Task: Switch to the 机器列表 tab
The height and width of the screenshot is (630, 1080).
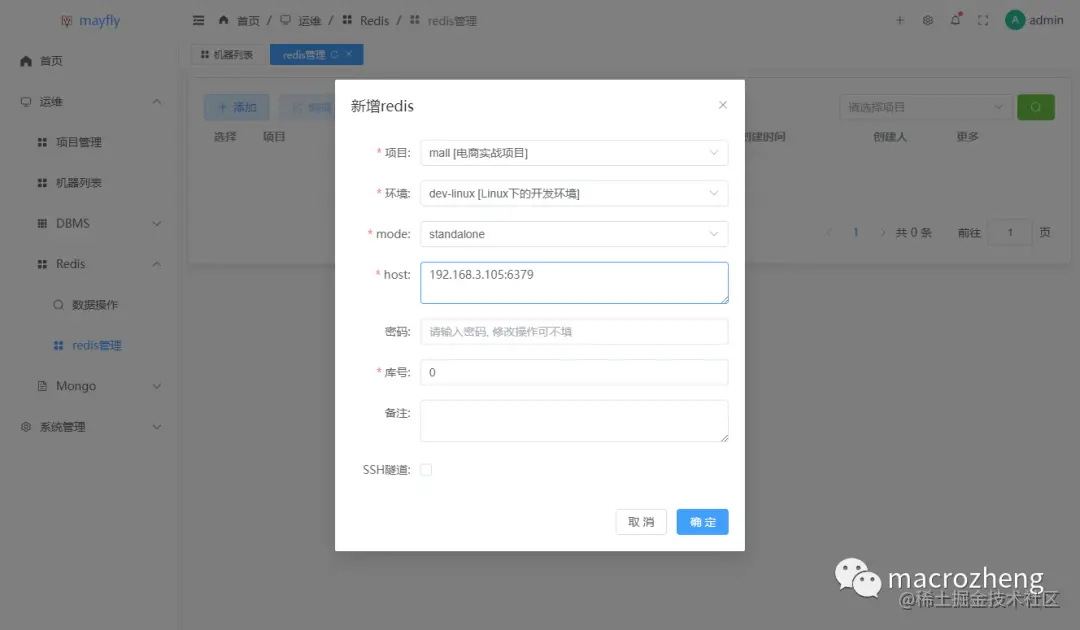Action: tap(227, 54)
